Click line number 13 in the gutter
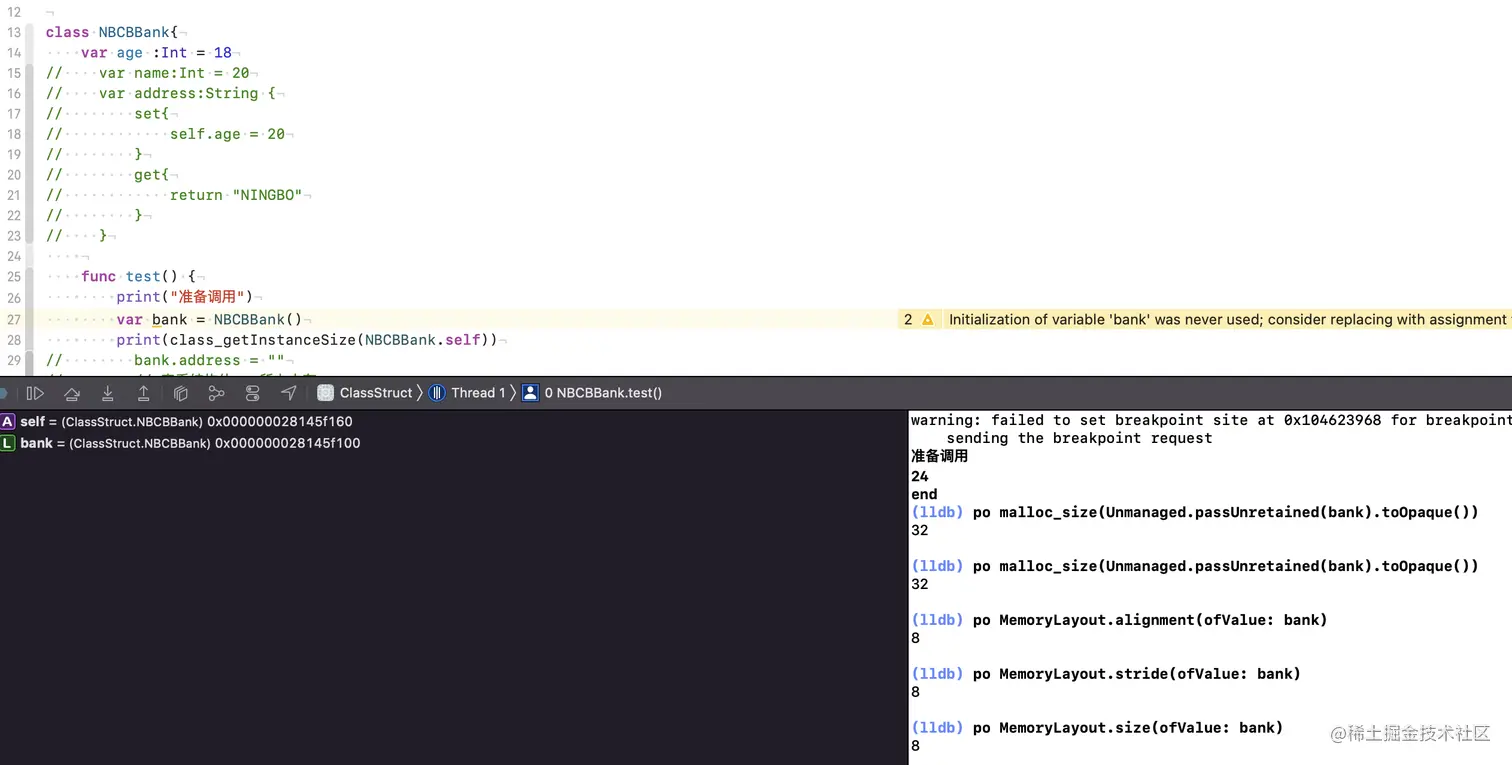1512x765 pixels. click(13, 32)
